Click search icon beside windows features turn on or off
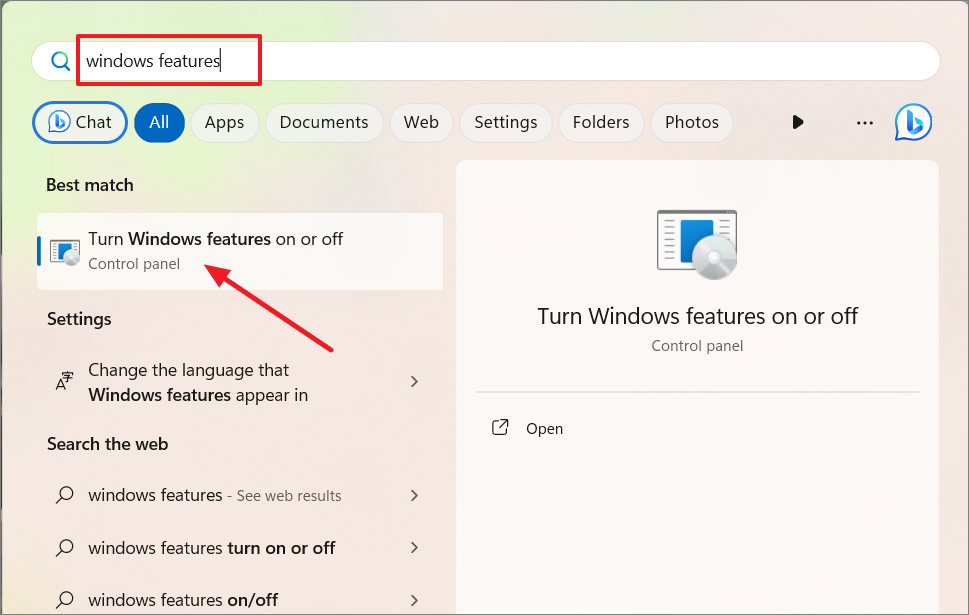 [x=65, y=548]
